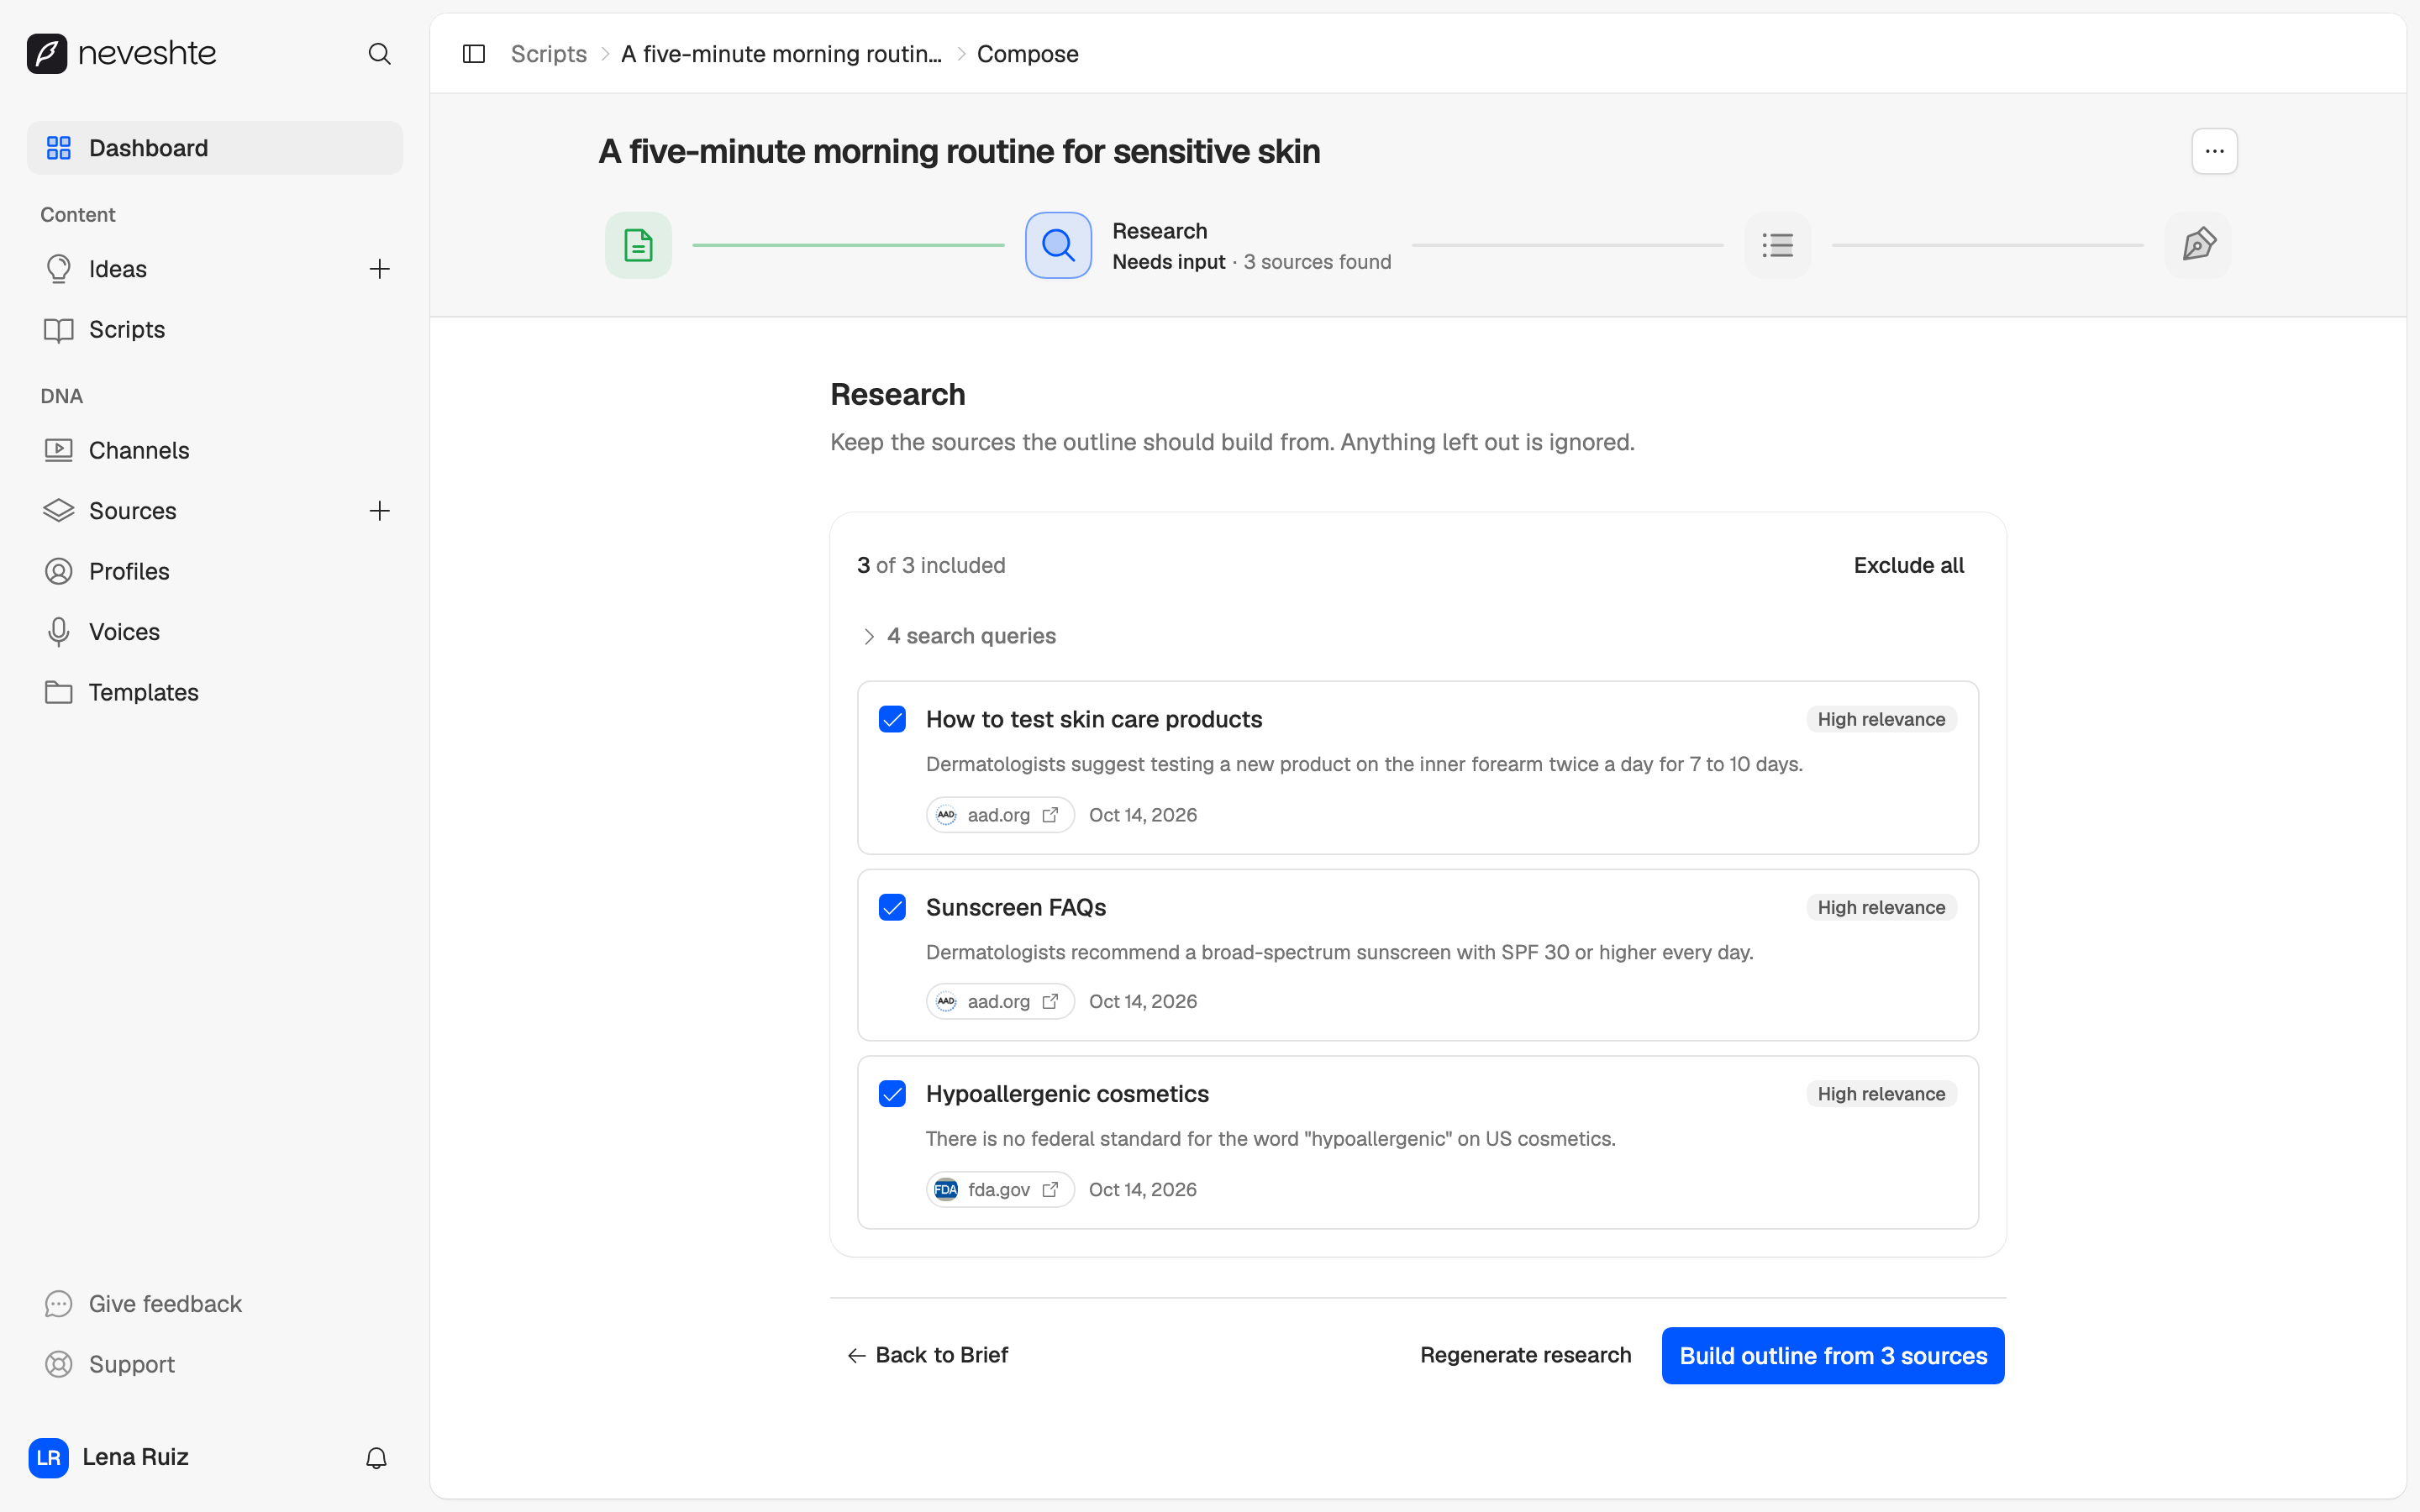Click Regenerate research
Viewport: 2420px width, 1512px height.
click(1525, 1355)
